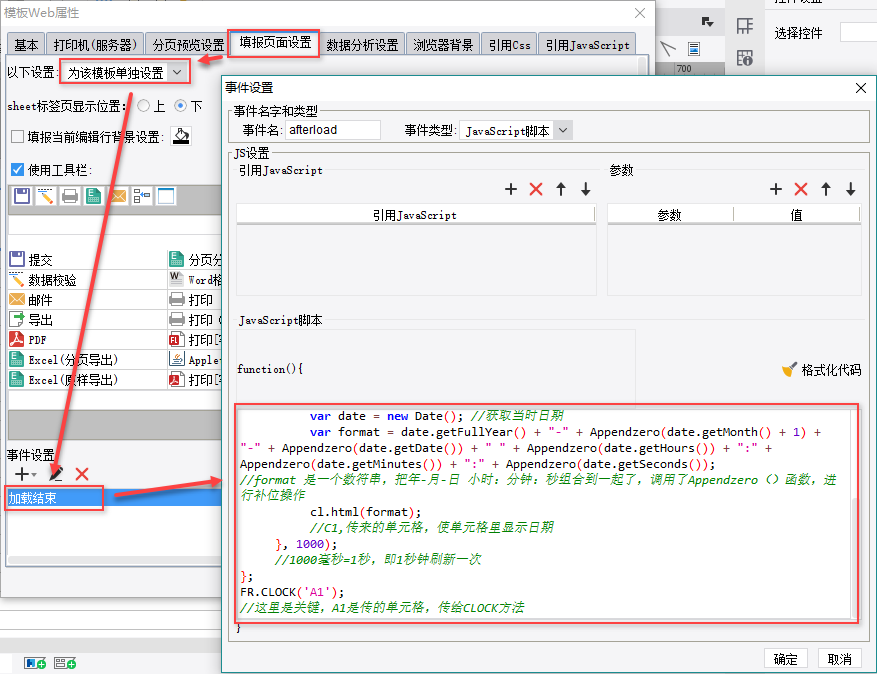Enable 填报当前编辑行背景设置 checkbox
The image size is (877, 674).
(x=17, y=136)
